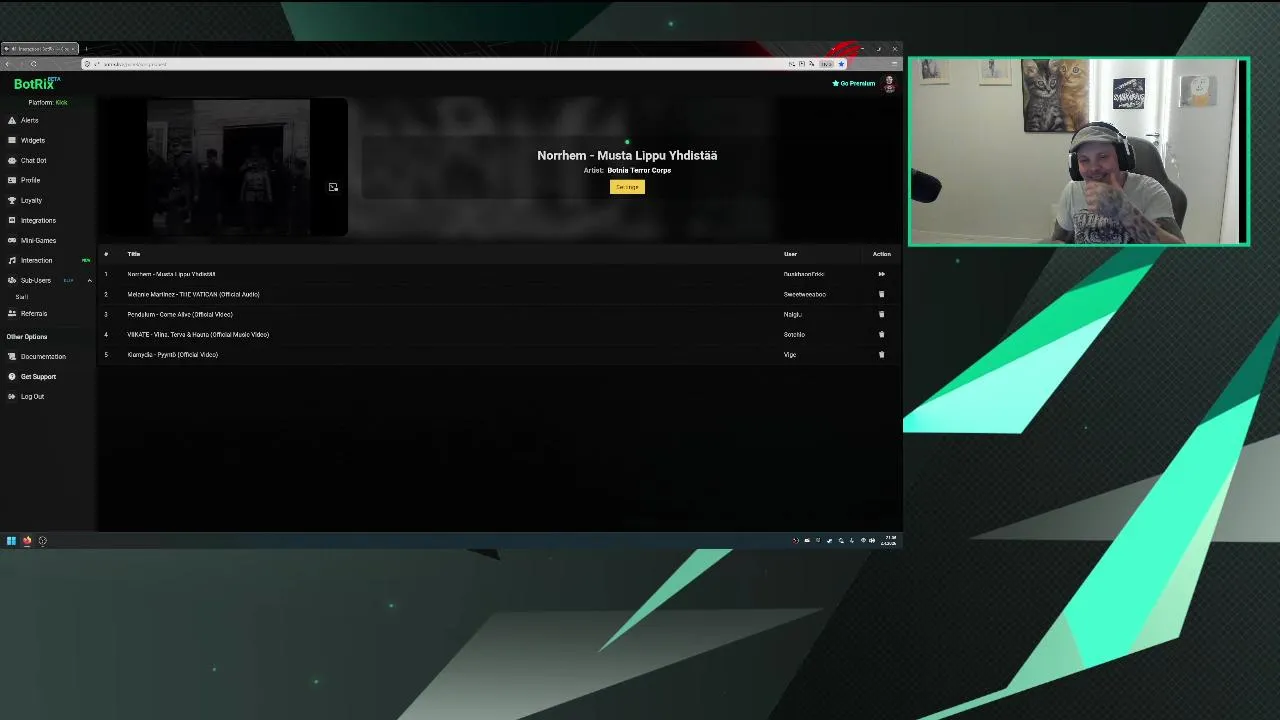
Task: Click the BotRix logo
Action: (x=36, y=84)
